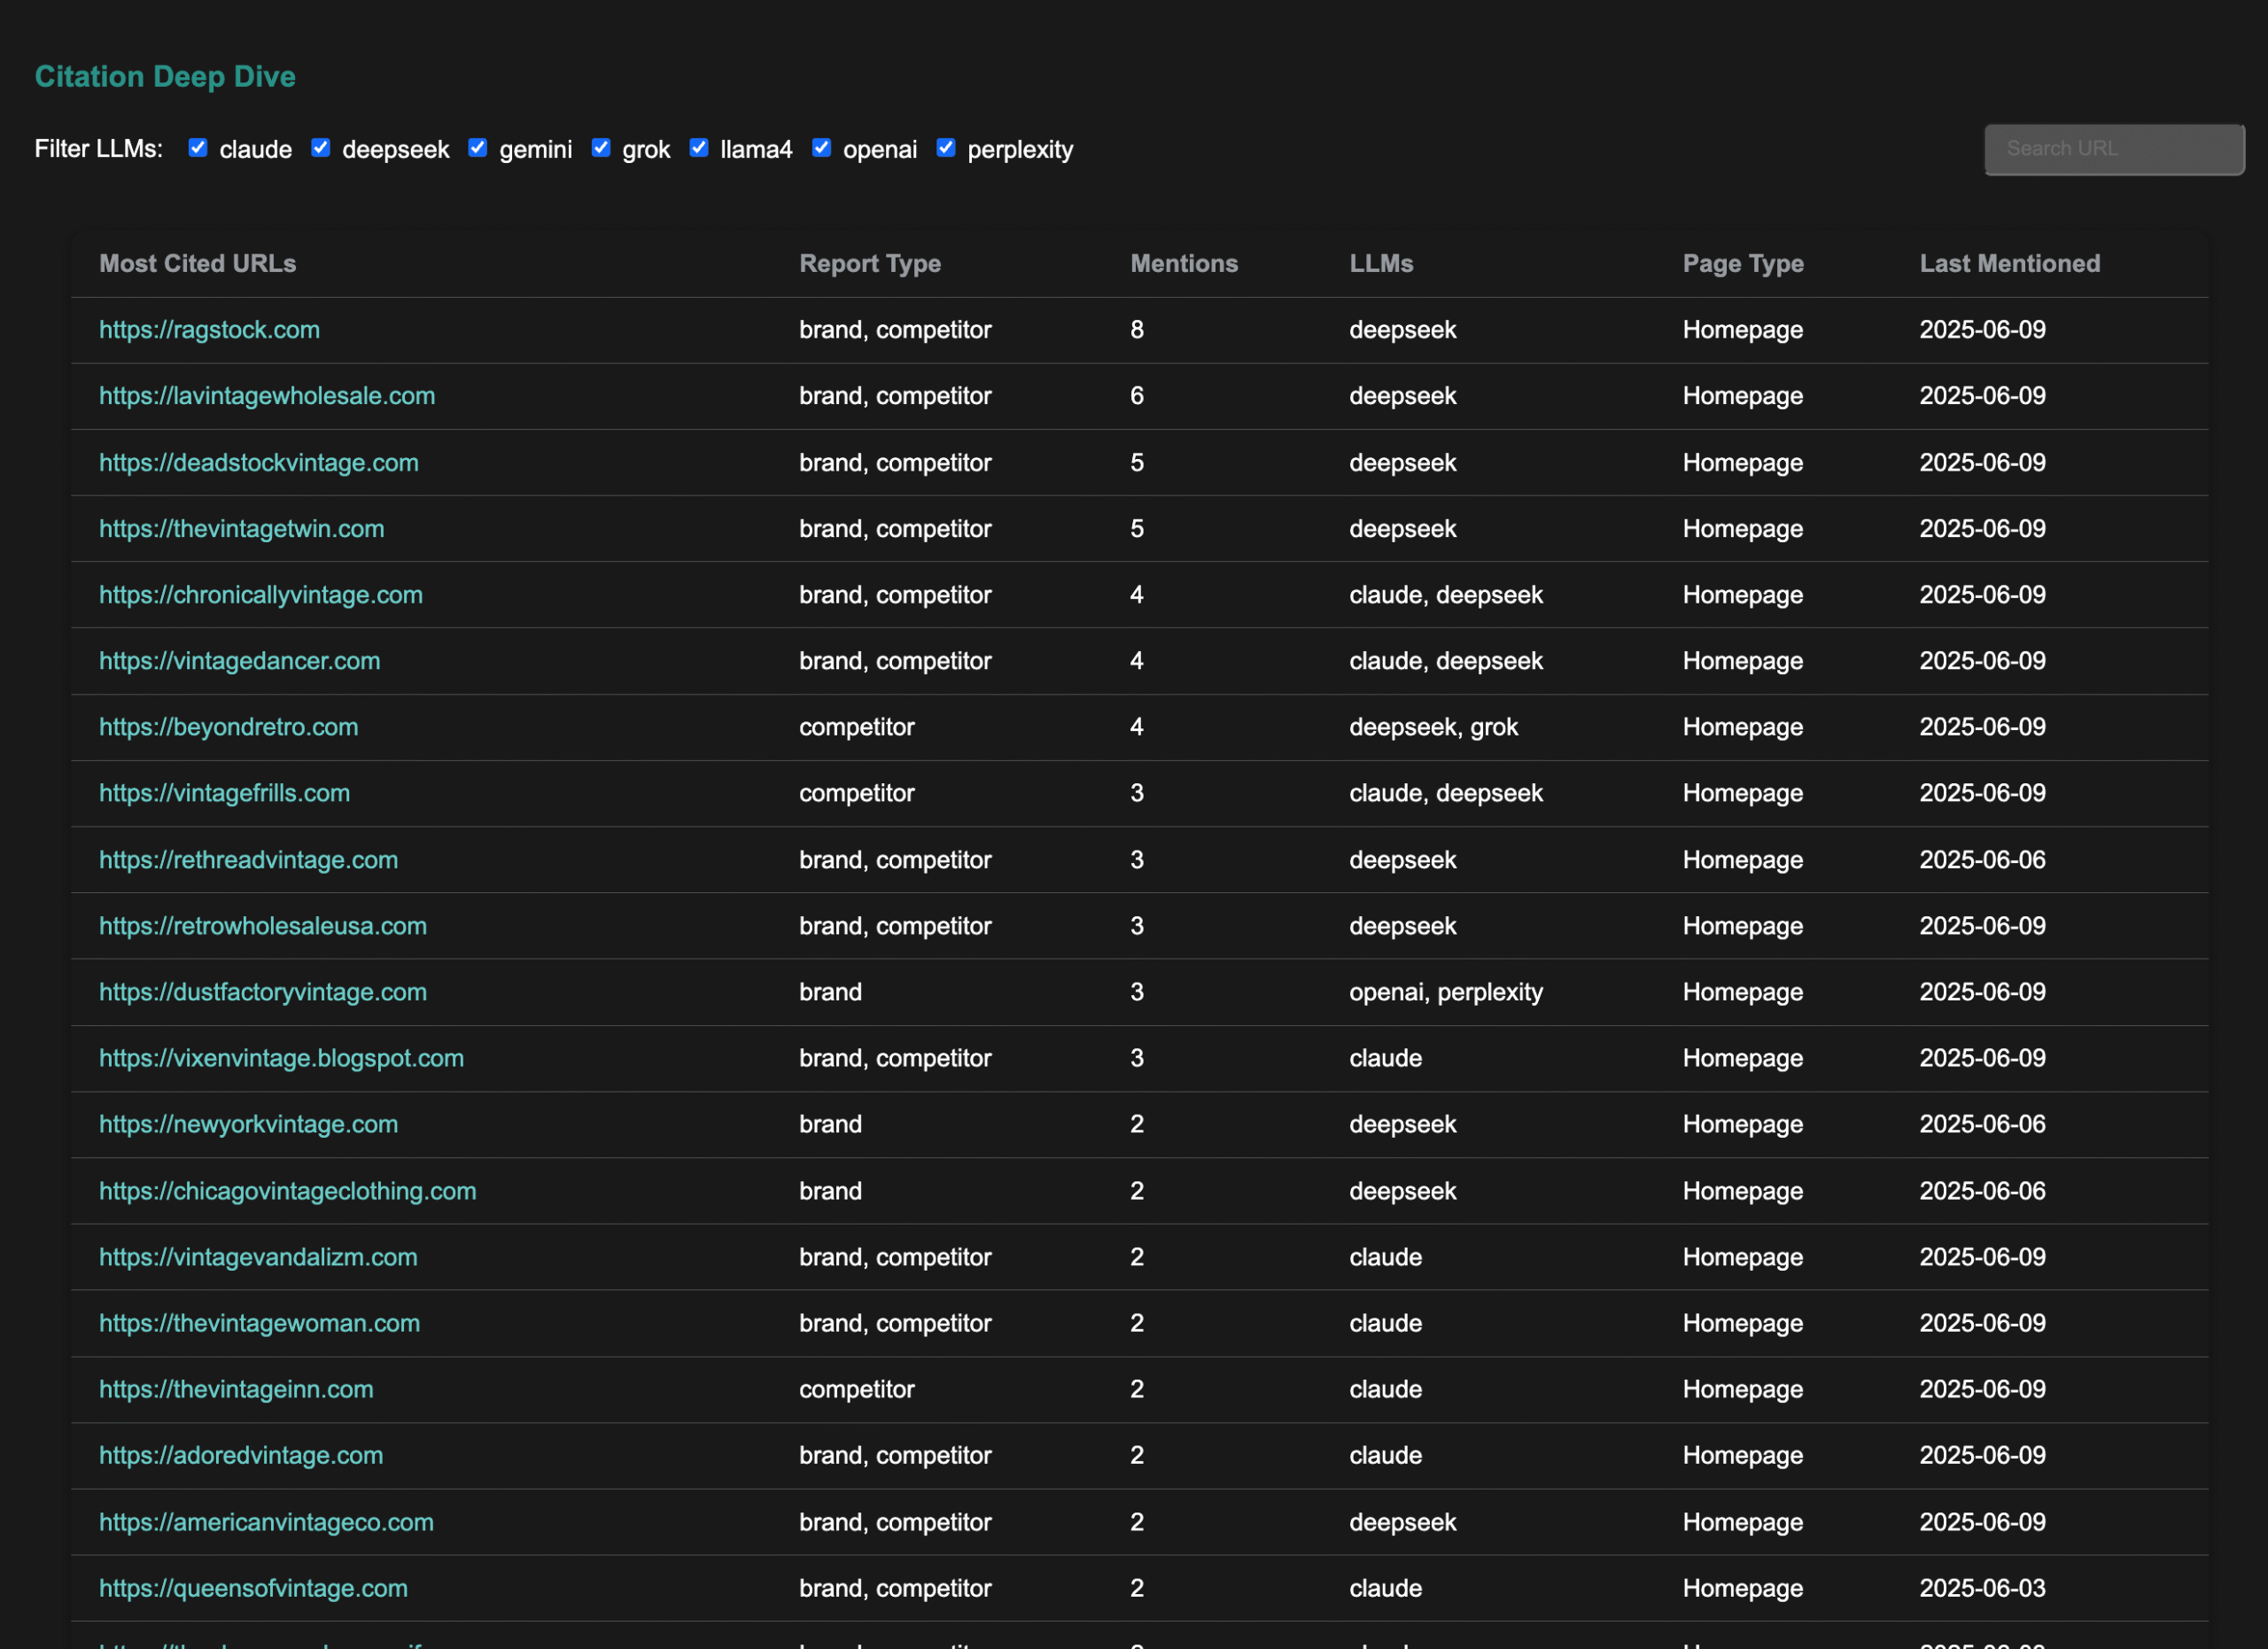
Task: Sort by Mentions column header
Action: point(1183,263)
